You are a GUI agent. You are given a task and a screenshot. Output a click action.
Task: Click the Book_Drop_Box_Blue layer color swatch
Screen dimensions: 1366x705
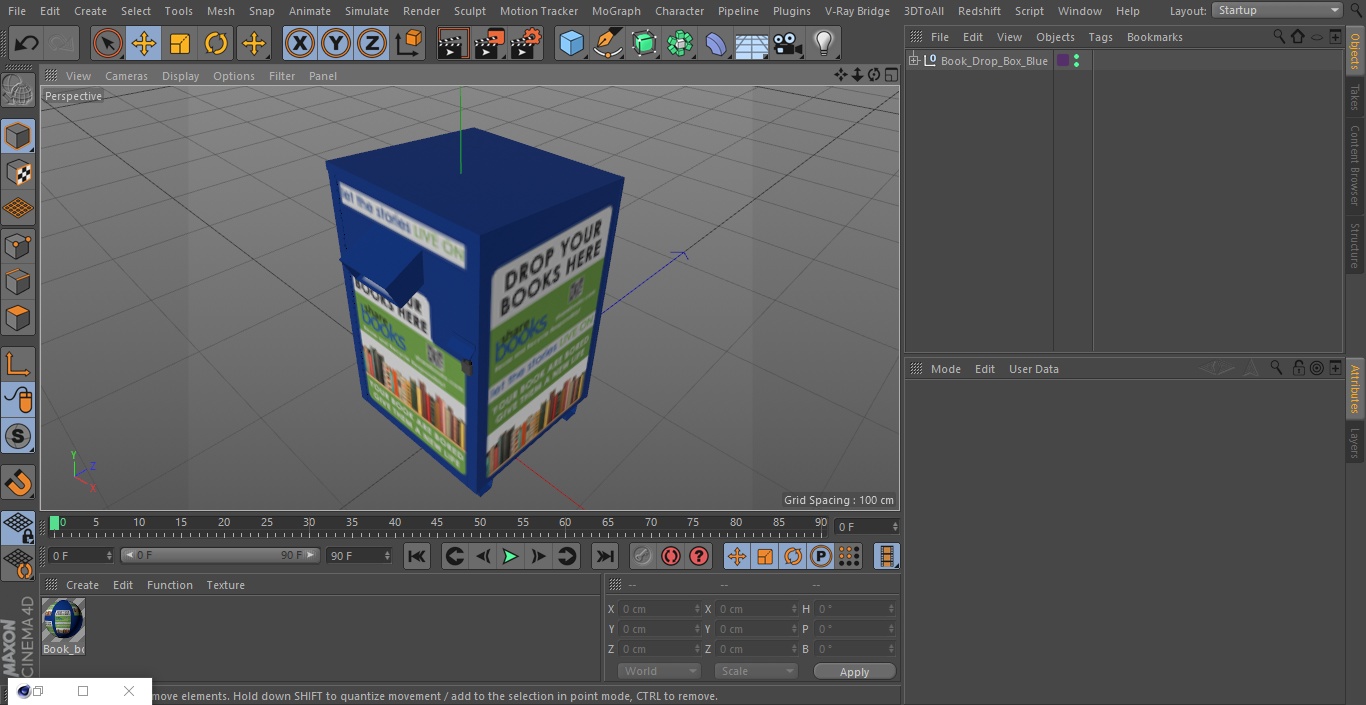1063,61
